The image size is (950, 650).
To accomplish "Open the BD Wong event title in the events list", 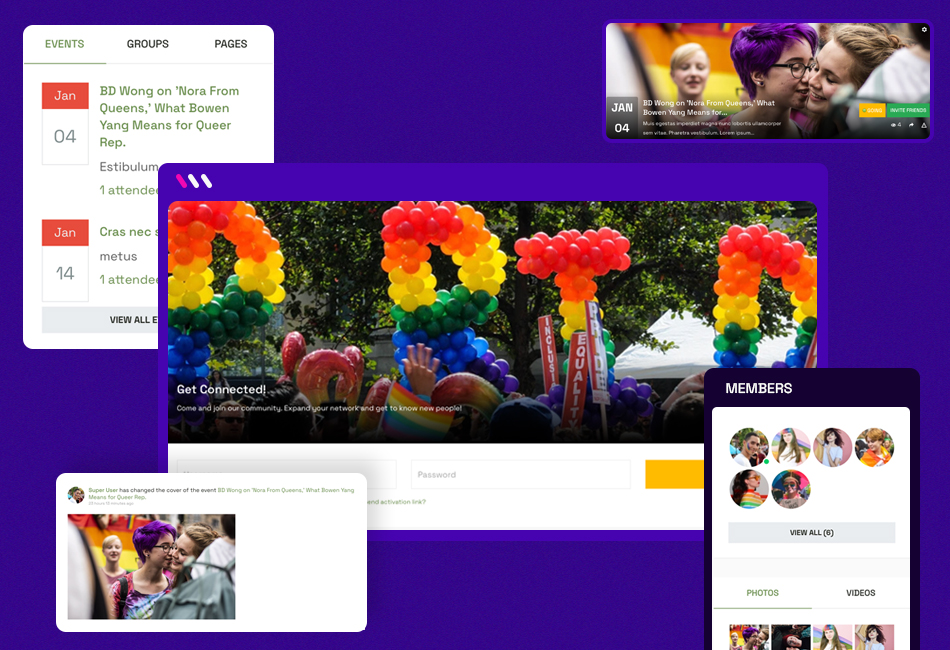I will pos(170,116).
